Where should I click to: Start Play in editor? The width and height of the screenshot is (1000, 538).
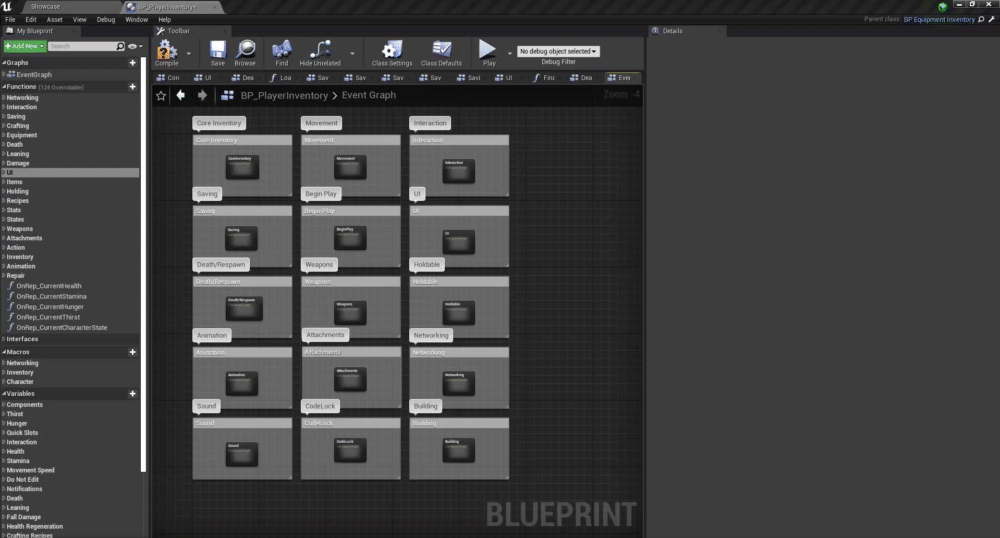tap(489, 53)
